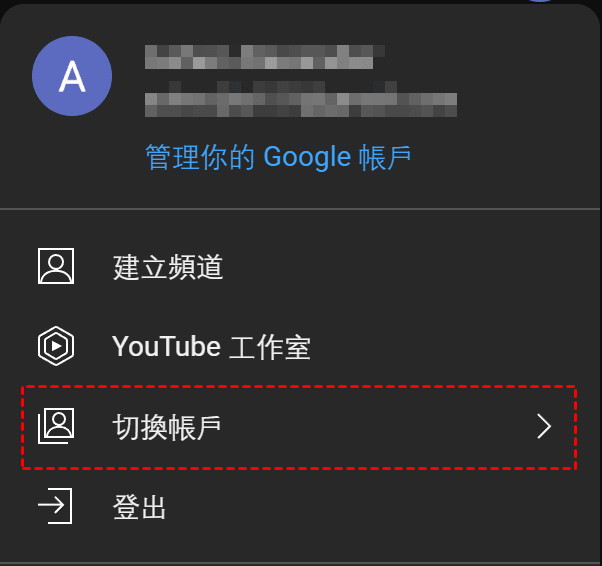
Task: Click the white letter A inside the avatar
Action: pyautogui.click(x=72, y=77)
